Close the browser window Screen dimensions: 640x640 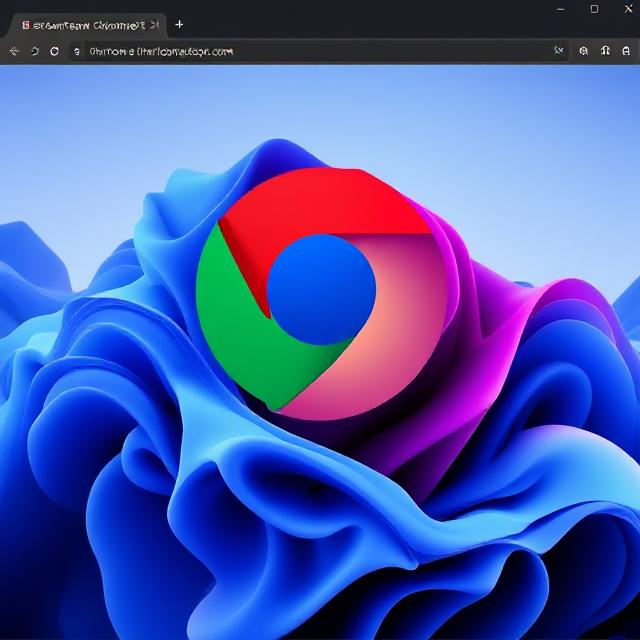pyautogui.click(x=626, y=9)
